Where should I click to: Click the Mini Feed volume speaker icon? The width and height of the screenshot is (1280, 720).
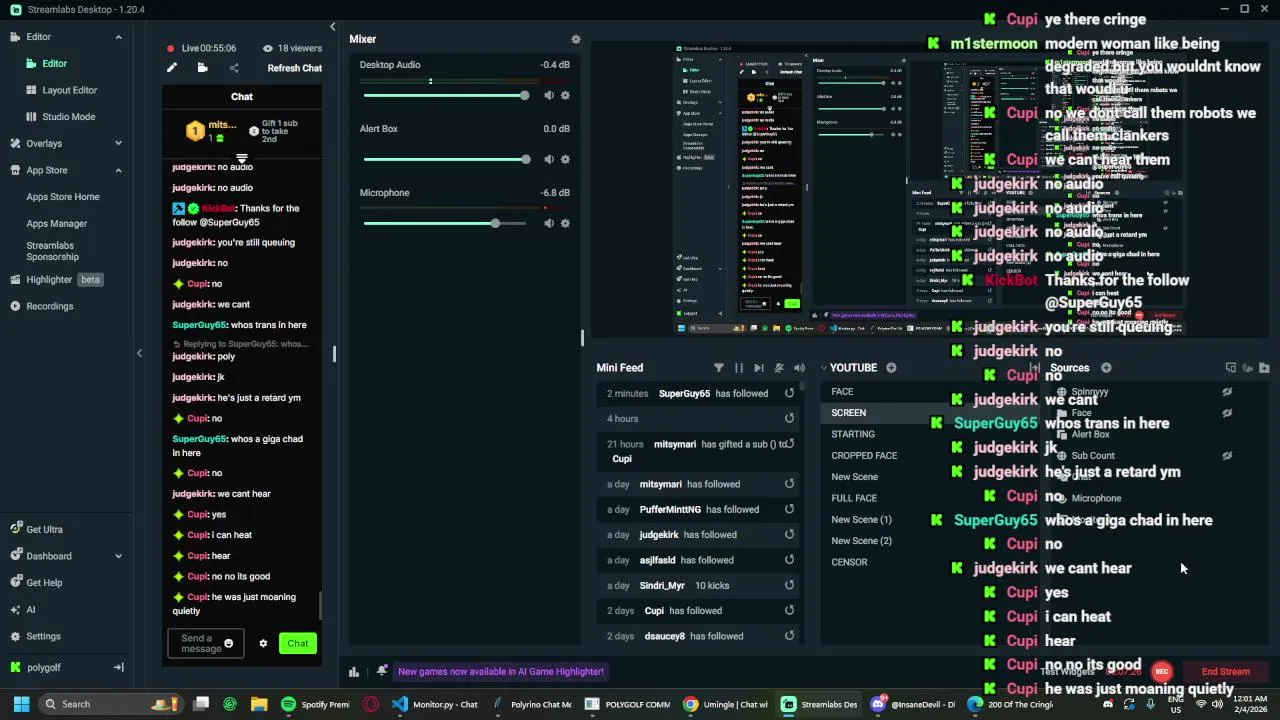[x=799, y=368]
